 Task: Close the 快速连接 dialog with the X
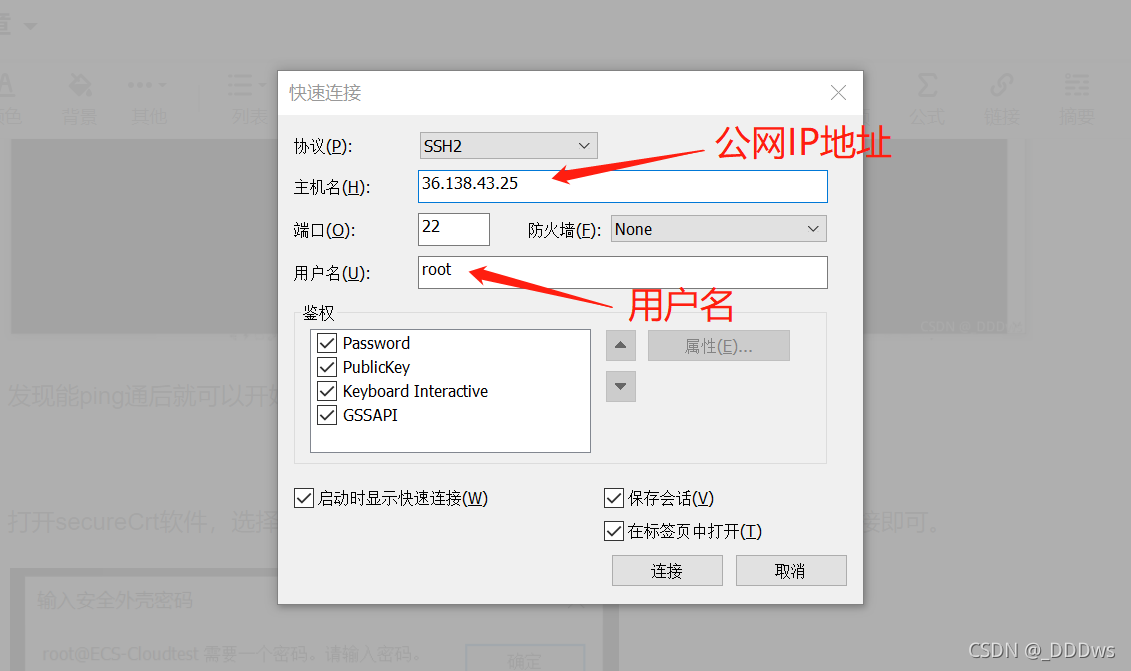point(838,92)
